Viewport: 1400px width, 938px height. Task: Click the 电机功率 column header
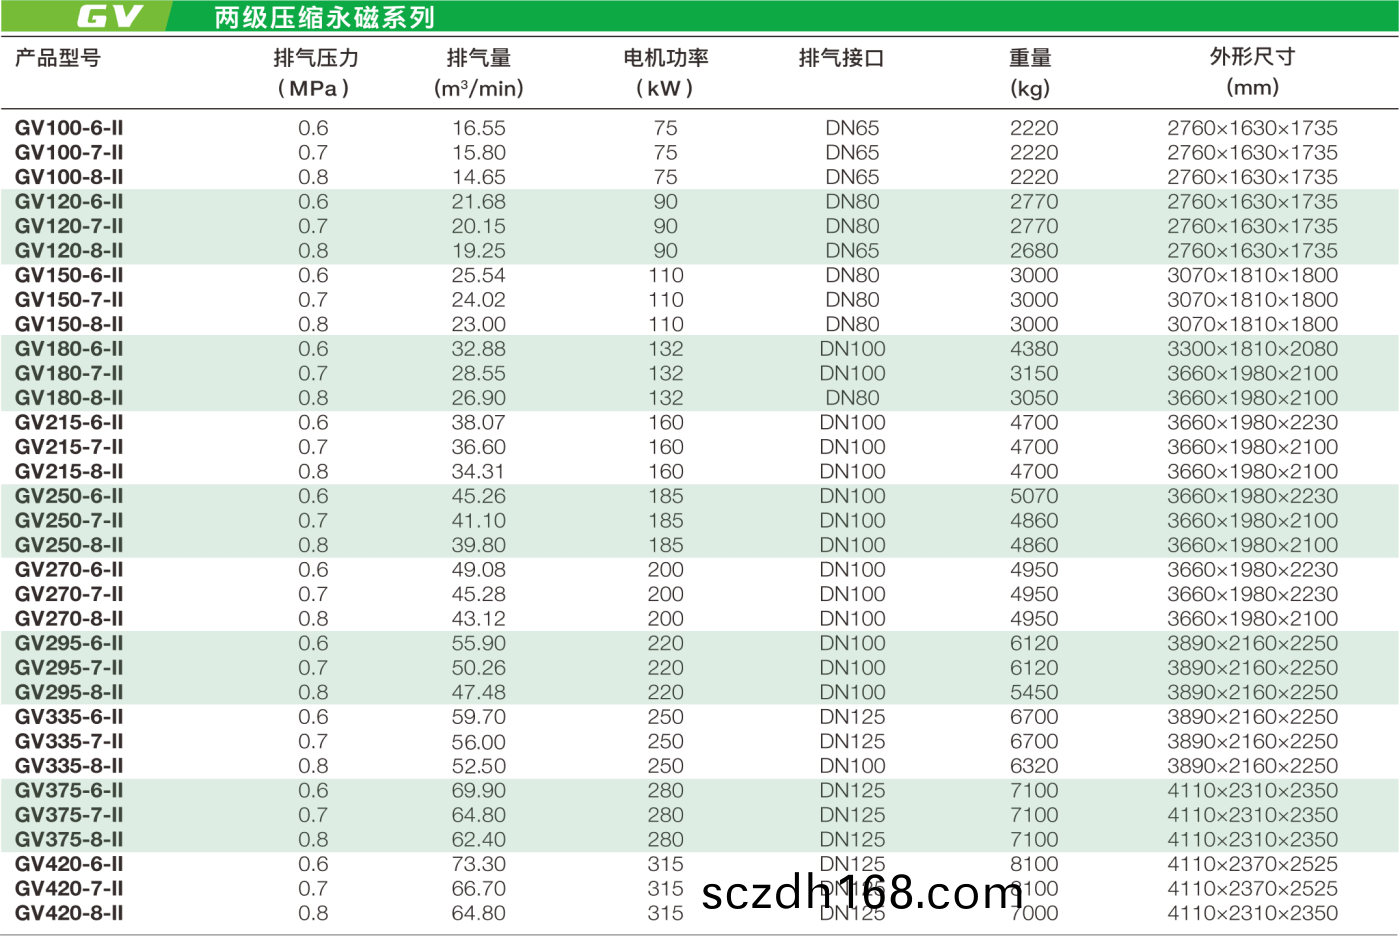coord(665,58)
